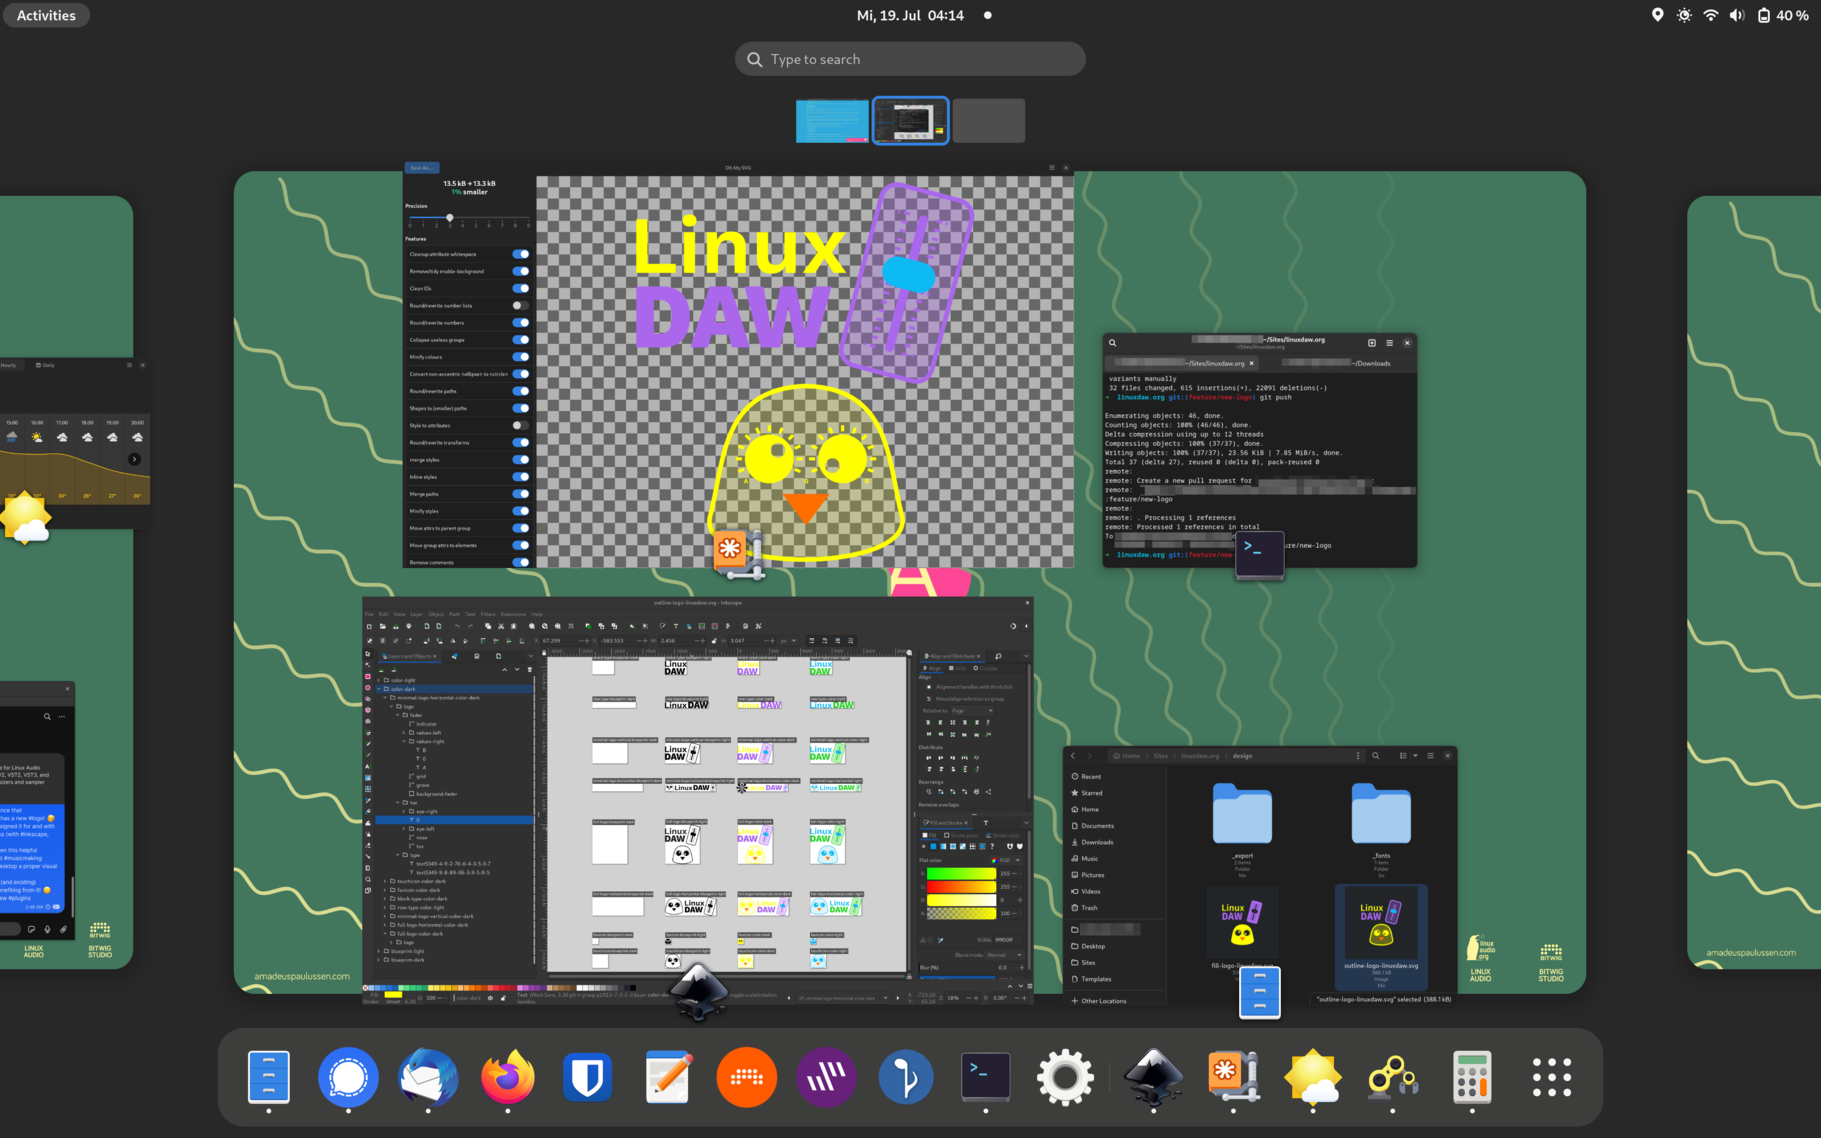
Task: Open Downloads in Files sidebar
Action: coord(1097,842)
